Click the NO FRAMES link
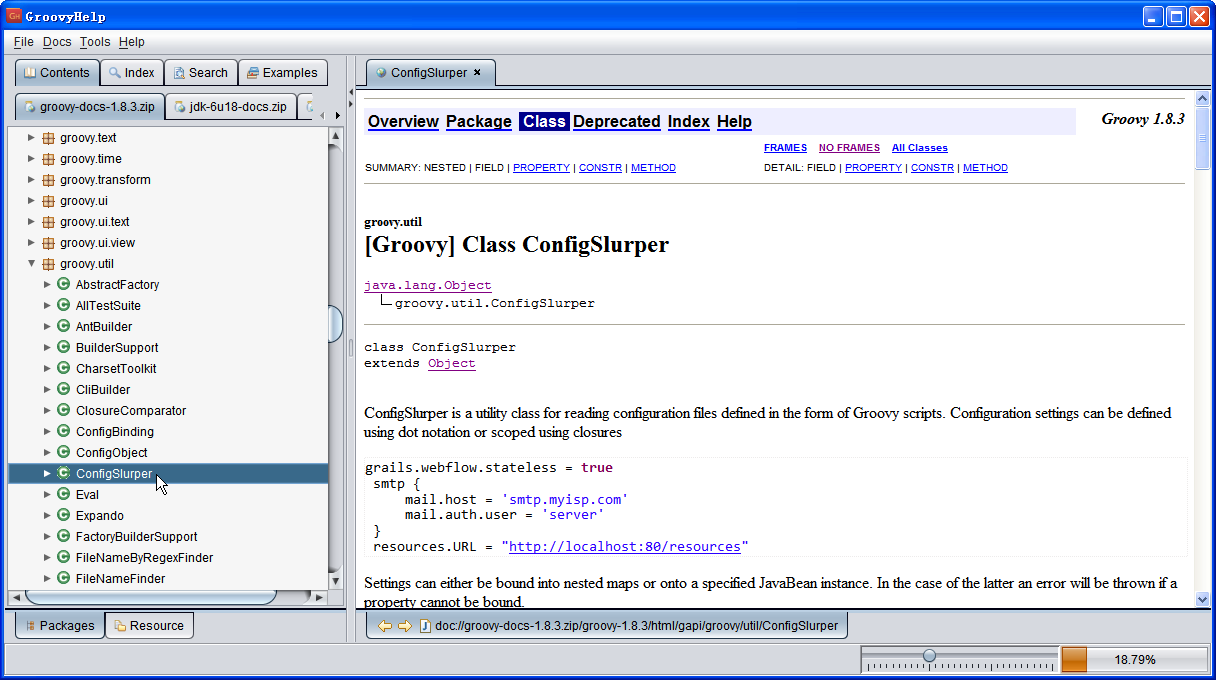The height and width of the screenshot is (680, 1216). (849, 148)
